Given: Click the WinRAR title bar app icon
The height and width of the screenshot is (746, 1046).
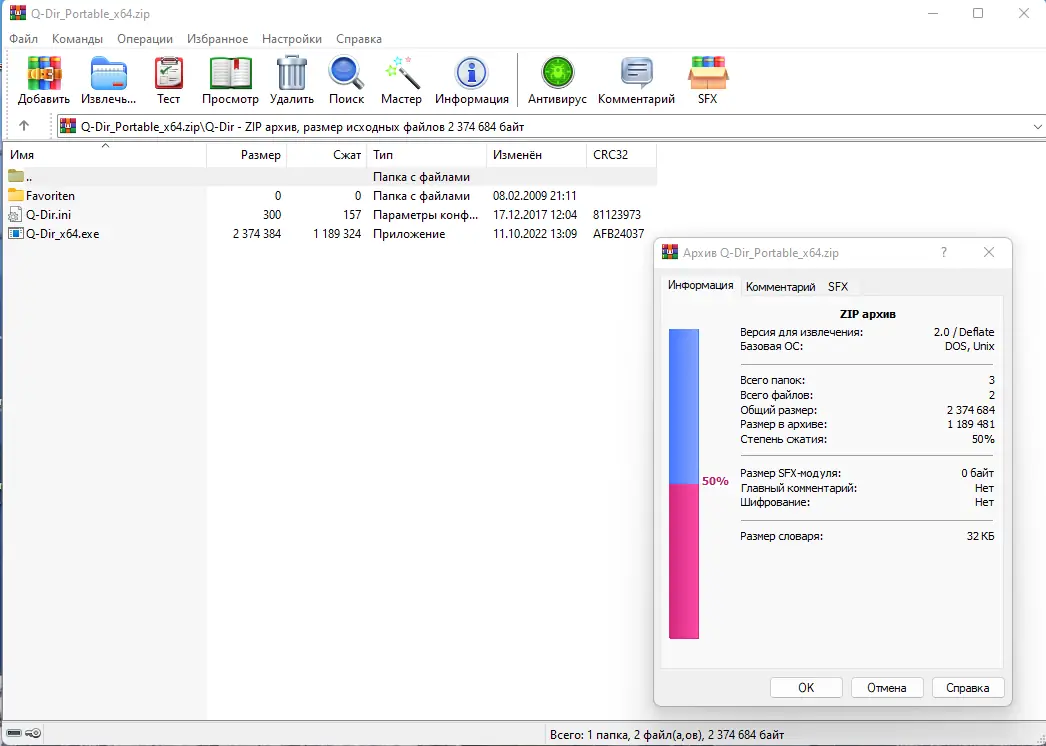Looking at the screenshot, I should tap(17, 13).
